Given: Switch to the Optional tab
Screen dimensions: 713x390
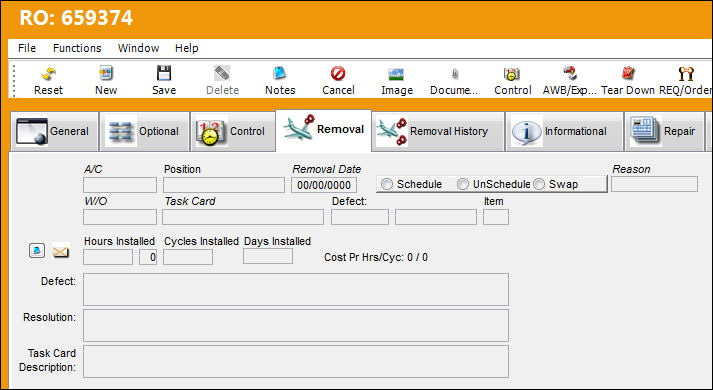Looking at the screenshot, I should pyautogui.click(x=145, y=131).
